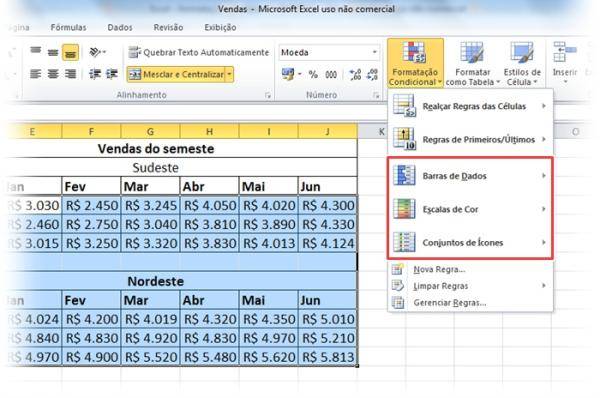This screenshot has height=398, width=600.
Task: Open Escalas de Cor color options
Action: 470,209
